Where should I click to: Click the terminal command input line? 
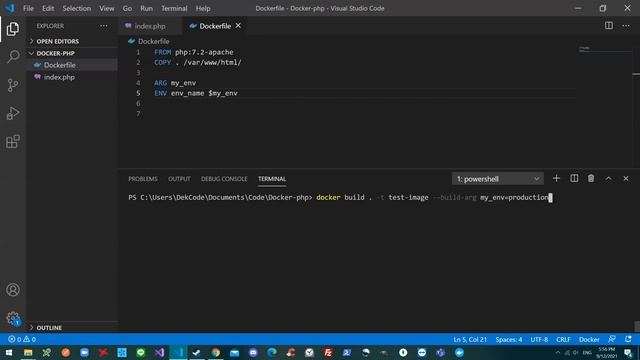point(340,198)
